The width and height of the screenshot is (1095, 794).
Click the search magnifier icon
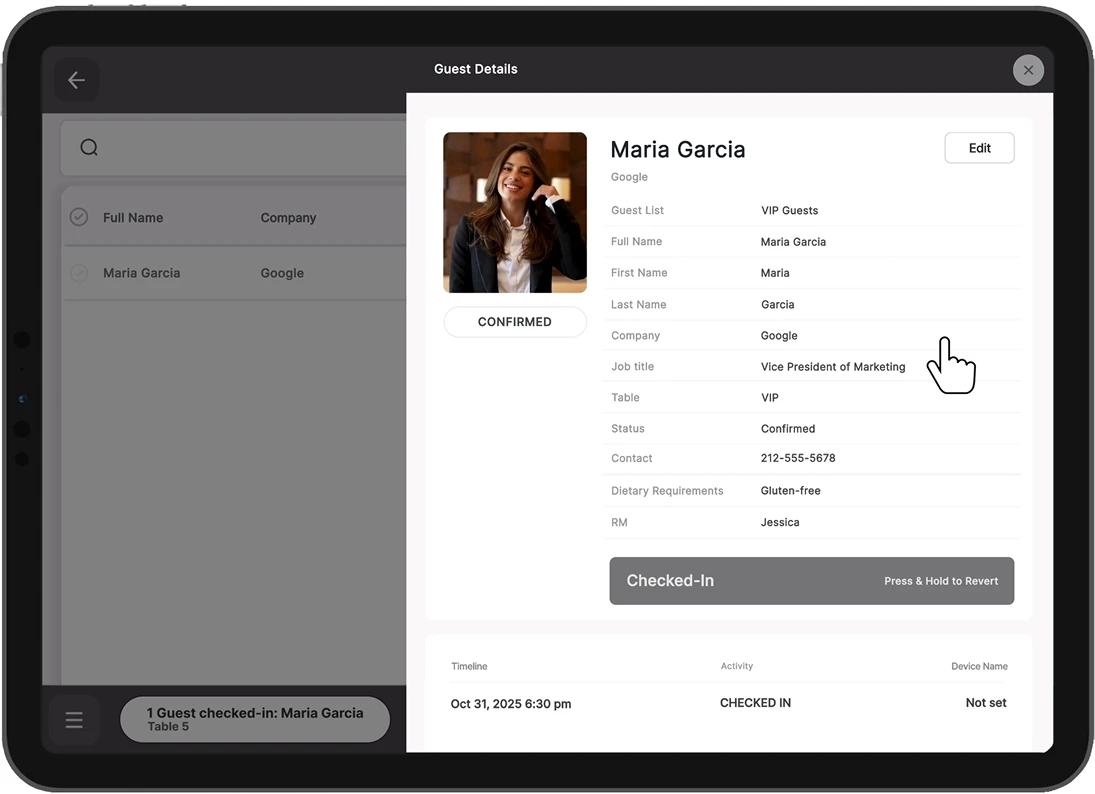coord(89,148)
